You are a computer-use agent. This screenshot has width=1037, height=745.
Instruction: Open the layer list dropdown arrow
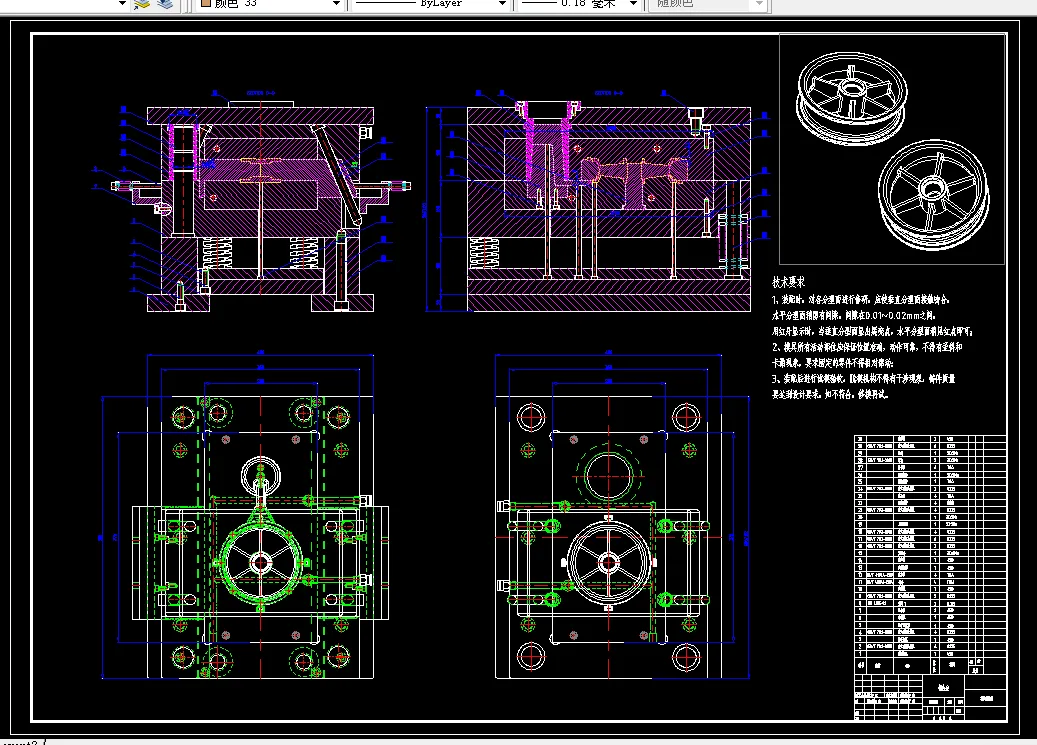(x=122, y=3)
